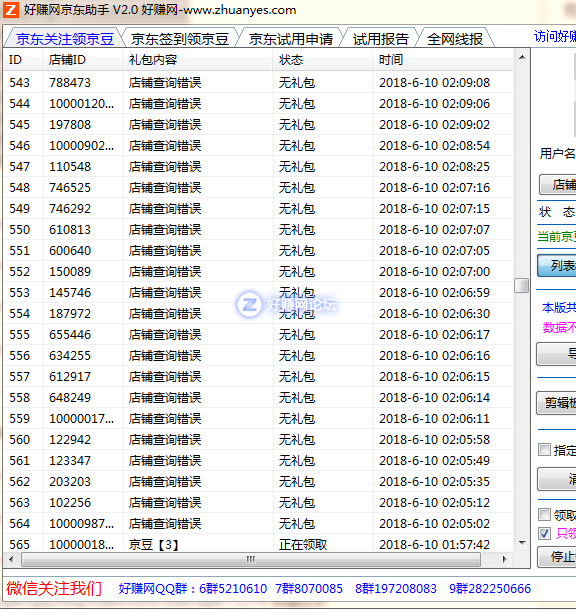Select row with store ID 10000120...
The image size is (576, 610).
coord(259,103)
